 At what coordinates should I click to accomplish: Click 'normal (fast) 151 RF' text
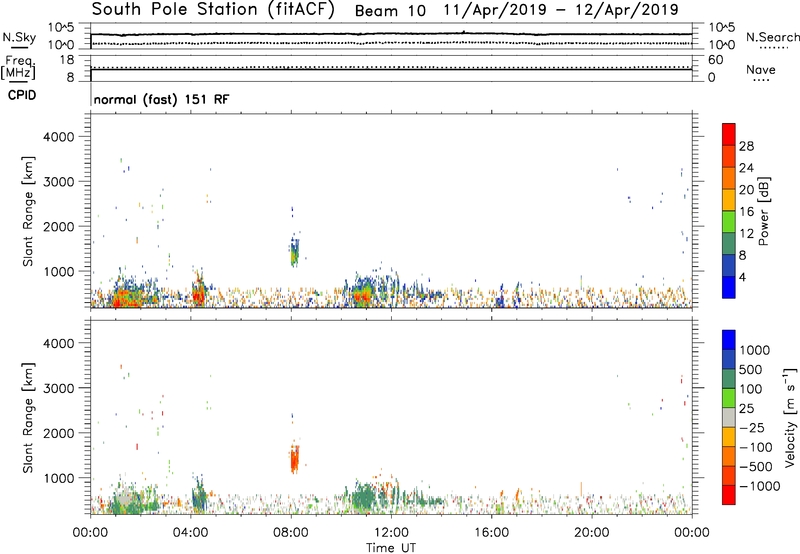[161, 99]
